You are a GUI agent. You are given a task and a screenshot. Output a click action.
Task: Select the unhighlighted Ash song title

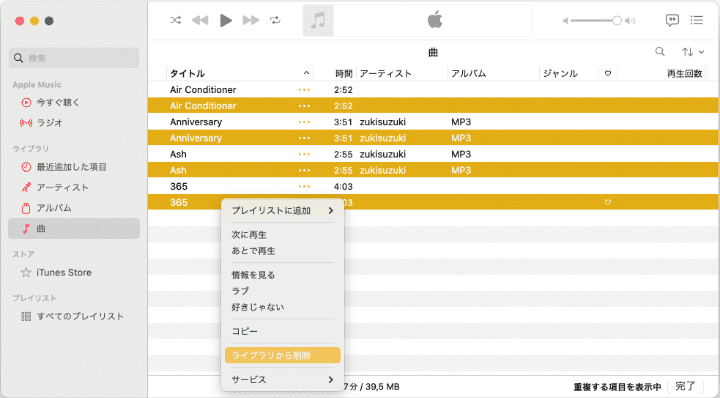pyautogui.click(x=178, y=154)
